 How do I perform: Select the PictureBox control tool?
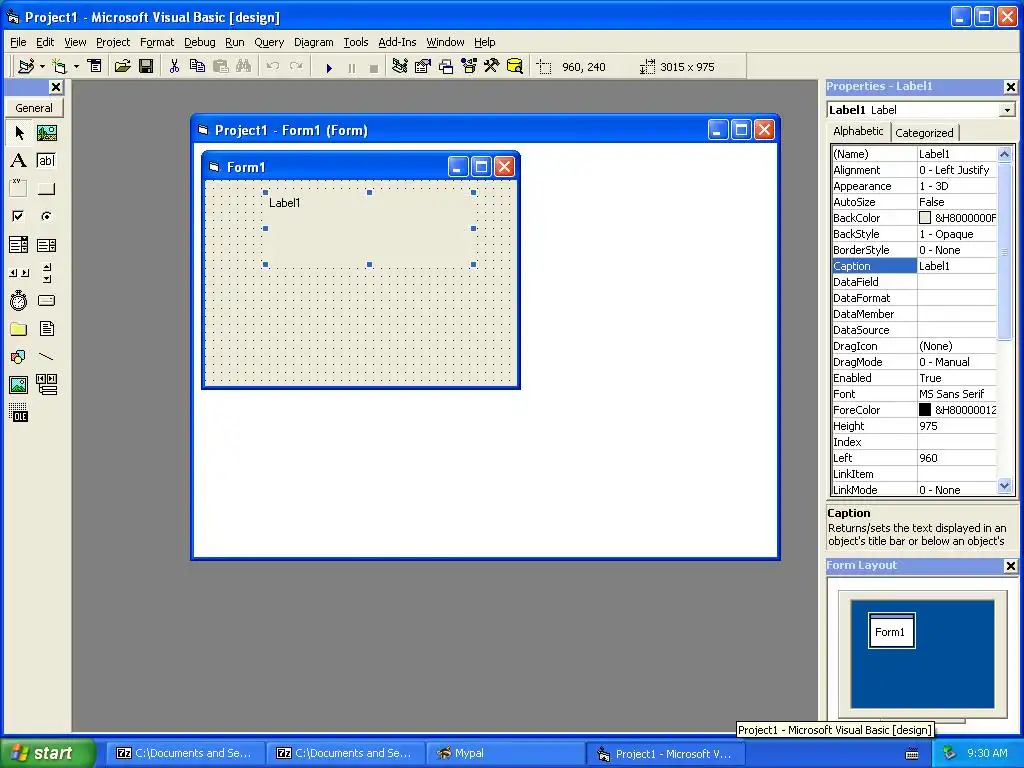tap(46, 133)
